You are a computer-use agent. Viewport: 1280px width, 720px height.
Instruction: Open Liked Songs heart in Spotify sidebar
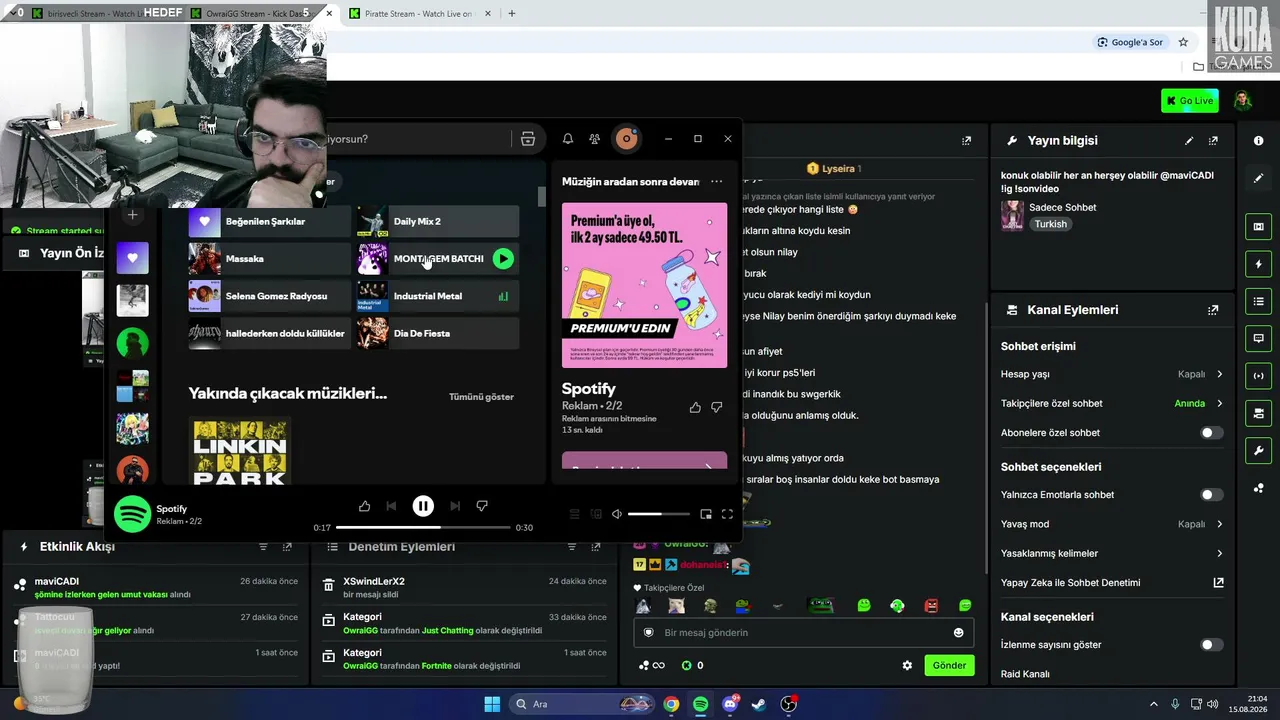click(x=132, y=258)
